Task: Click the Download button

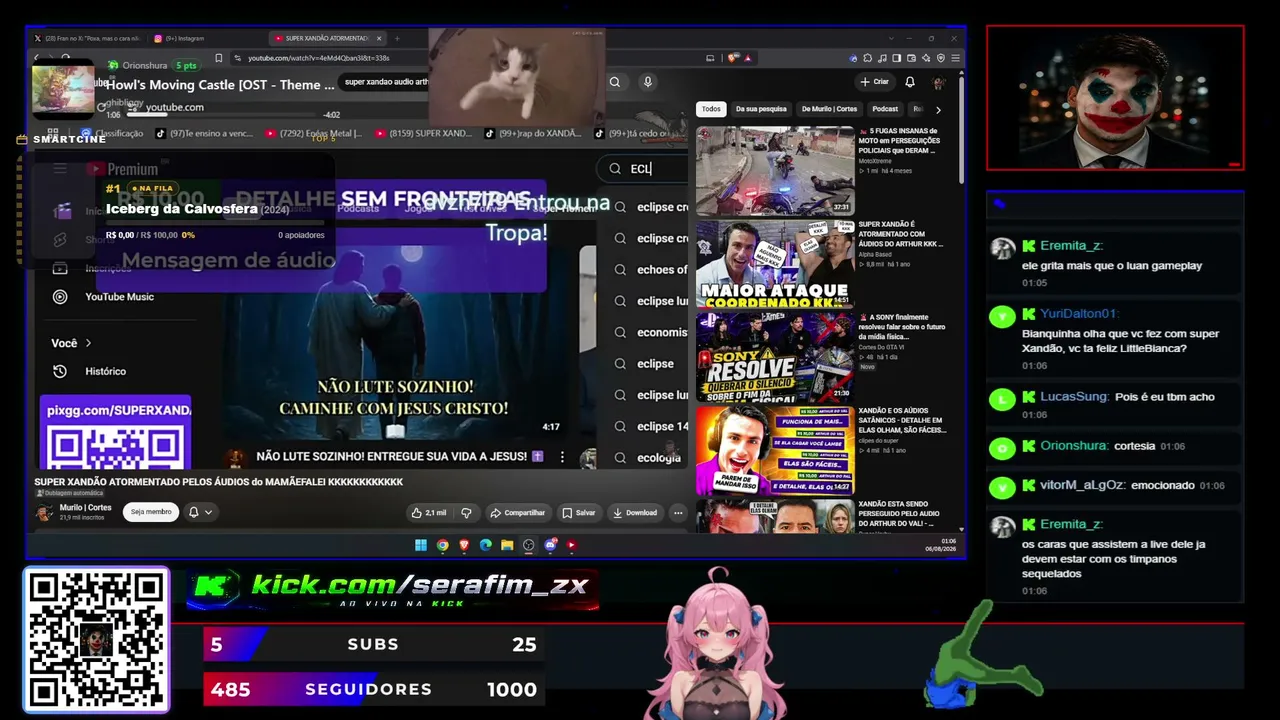Action: [634, 513]
